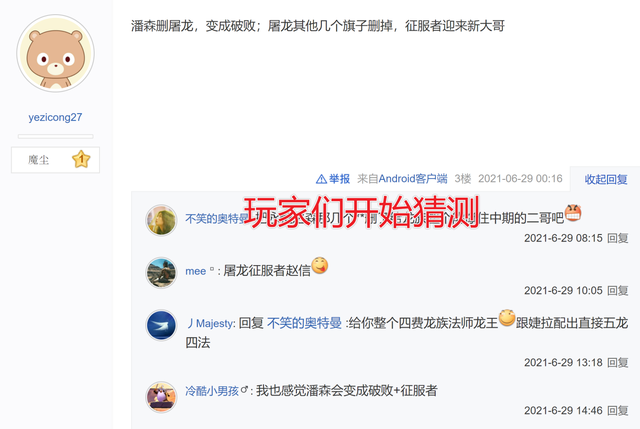Screen dimensions: 640x429
Task: Open yezicong27's bear avatar
Action: coord(56,53)
